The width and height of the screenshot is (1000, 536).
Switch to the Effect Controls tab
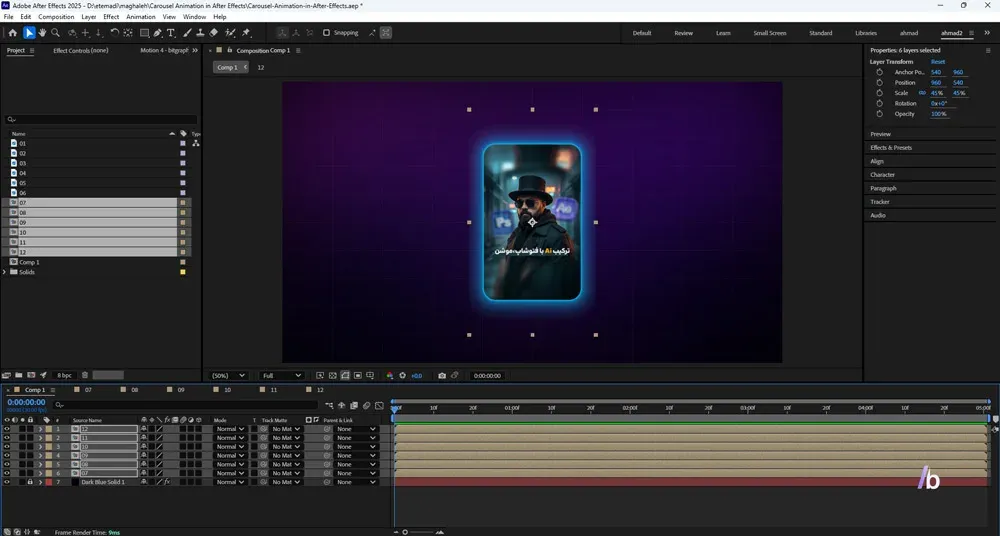point(80,50)
